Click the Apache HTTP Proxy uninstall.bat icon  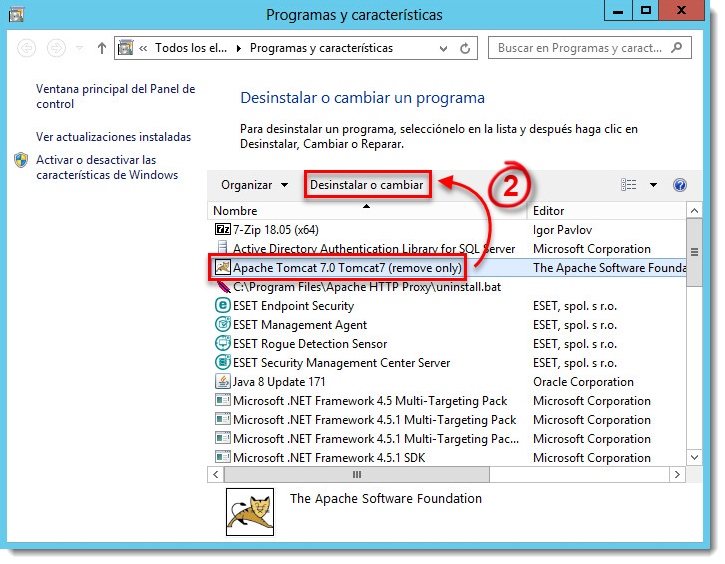tap(223, 287)
